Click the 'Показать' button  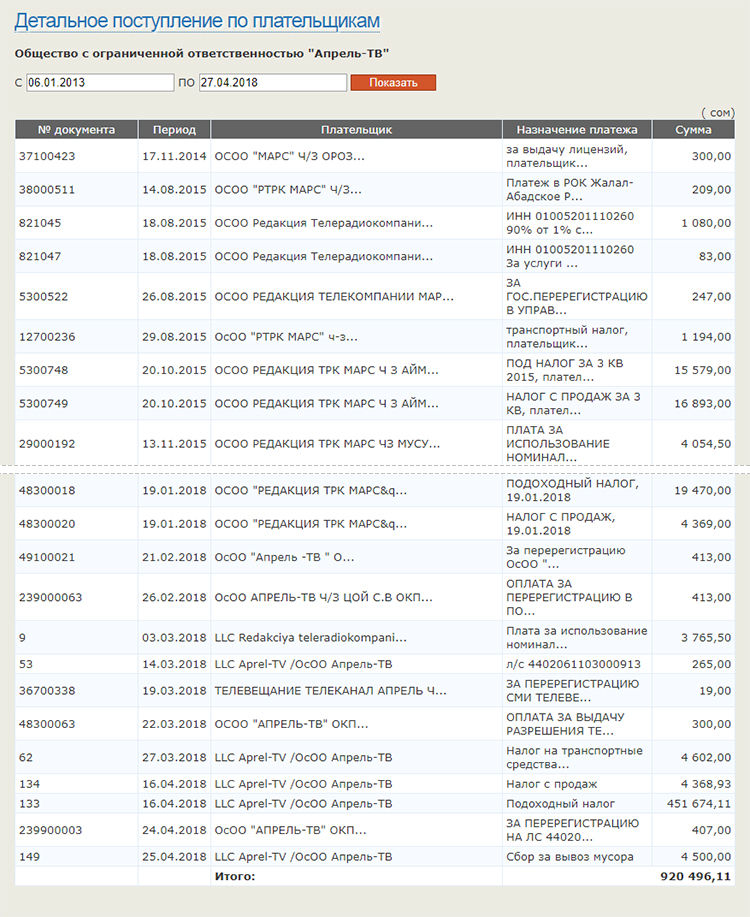coord(393,83)
